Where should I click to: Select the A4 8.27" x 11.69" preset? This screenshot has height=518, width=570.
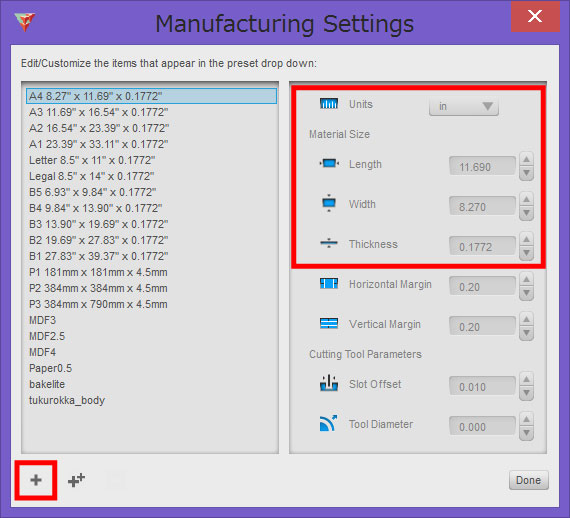pyautogui.click(x=151, y=96)
